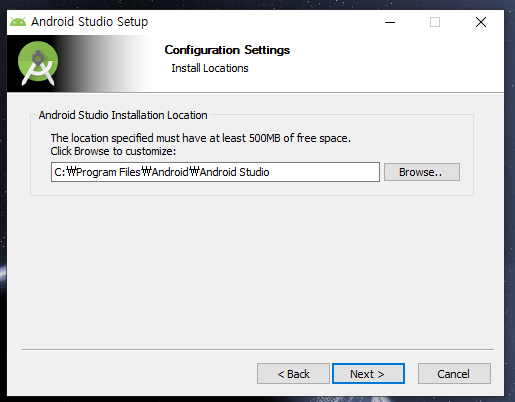Abort setup using the Cancel button
Viewport: 515px width, 402px height.
[x=454, y=374]
